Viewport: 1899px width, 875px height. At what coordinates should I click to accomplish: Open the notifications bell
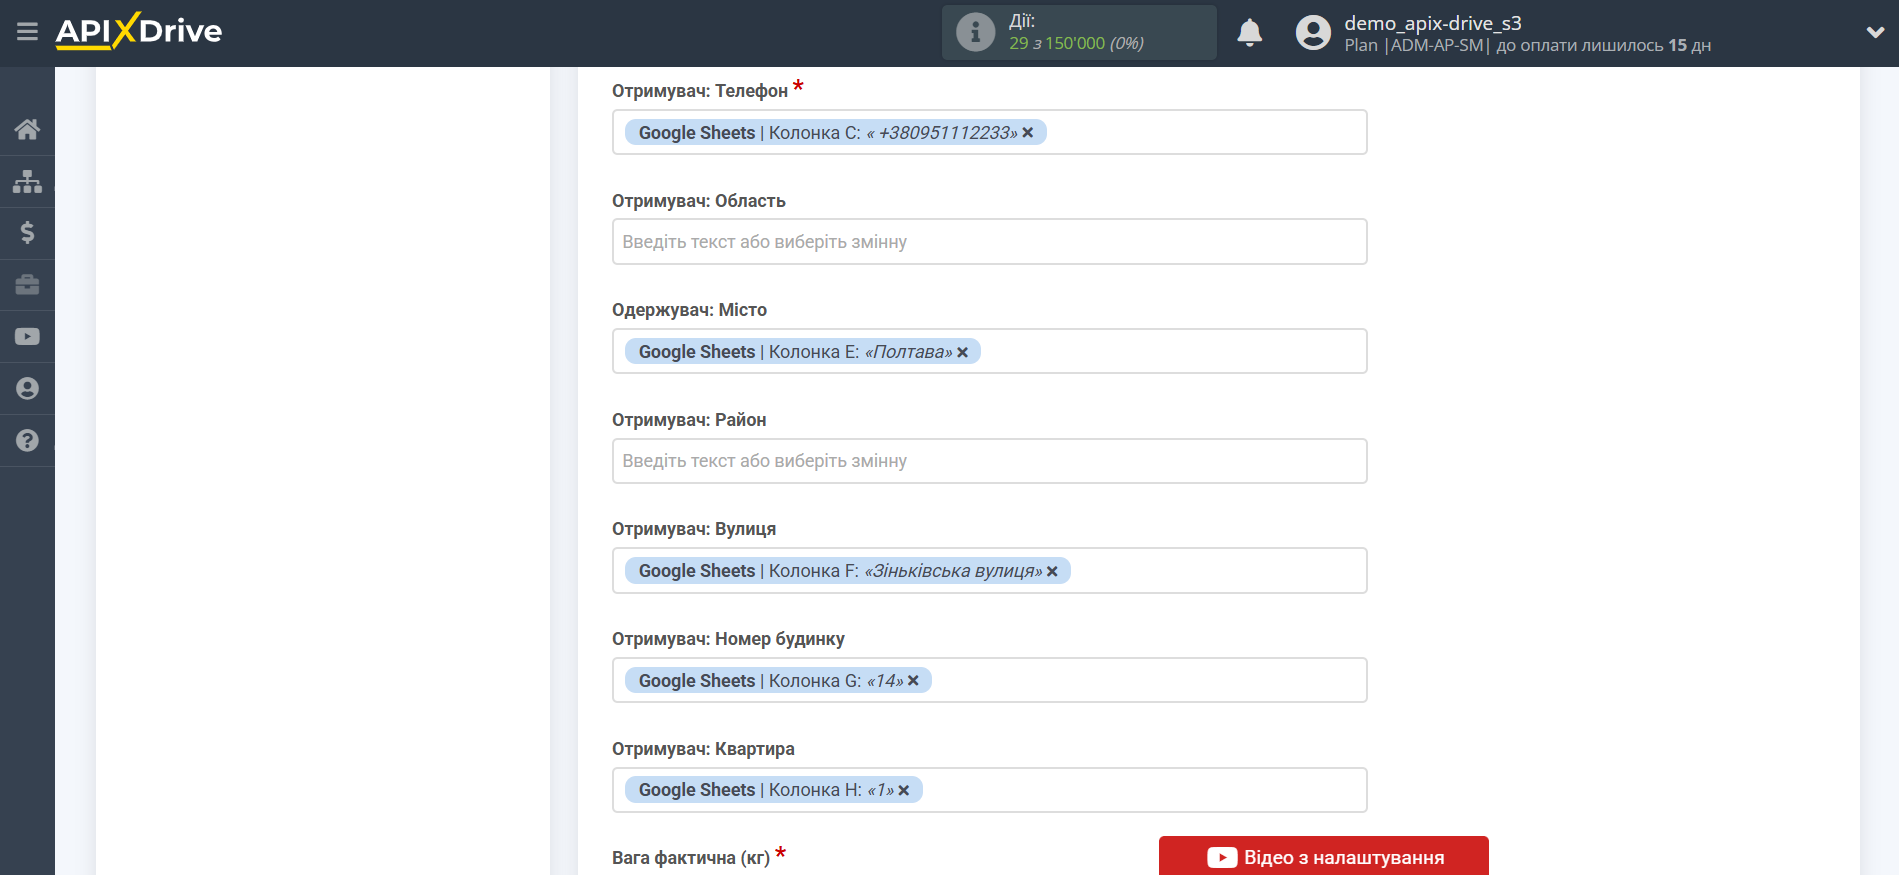[1250, 33]
